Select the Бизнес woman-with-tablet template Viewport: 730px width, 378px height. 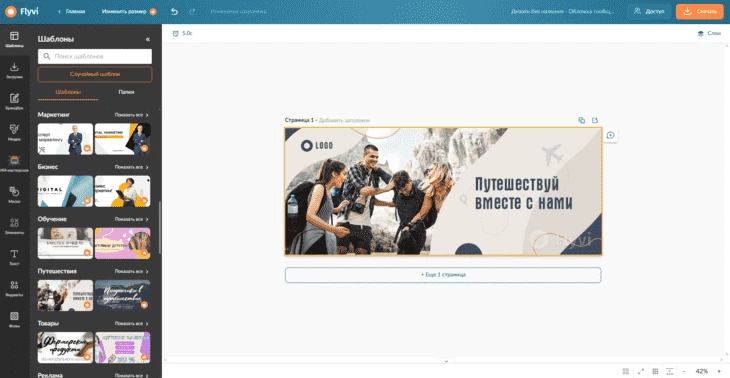point(122,191)
